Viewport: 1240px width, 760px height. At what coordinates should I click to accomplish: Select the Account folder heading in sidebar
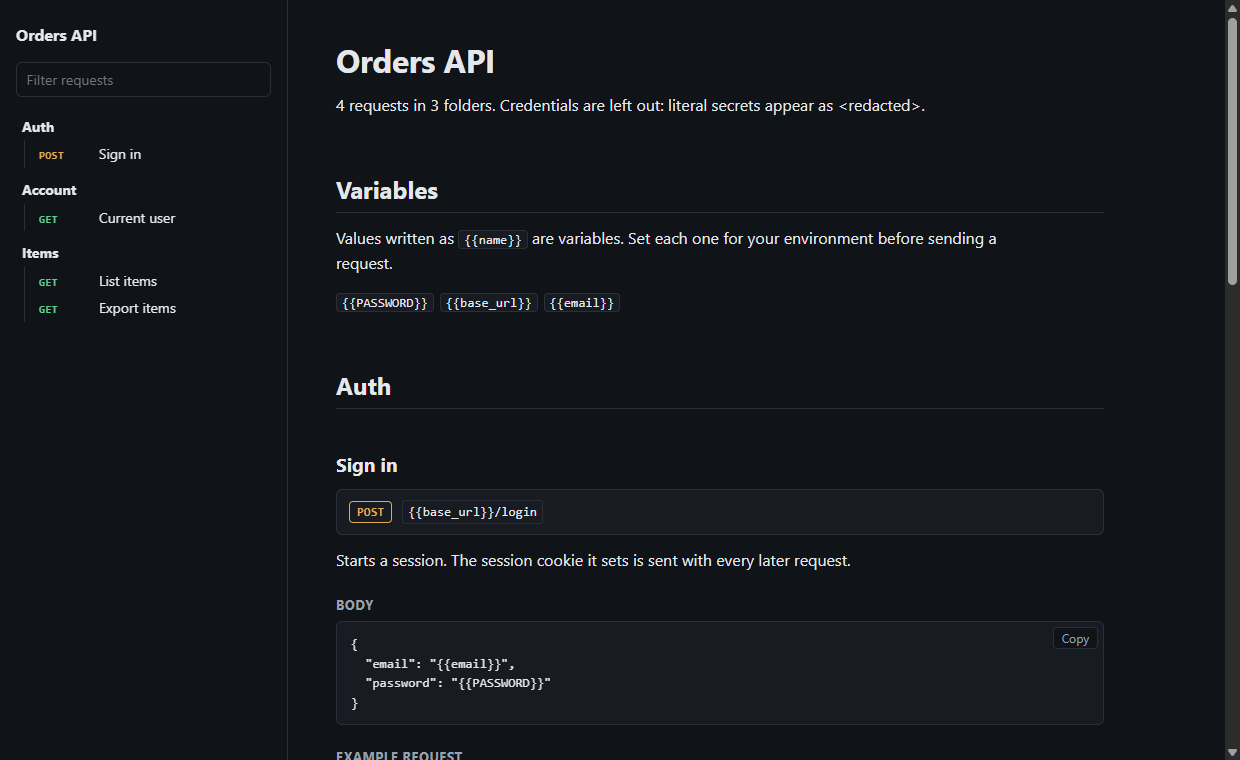click(49, 190)
